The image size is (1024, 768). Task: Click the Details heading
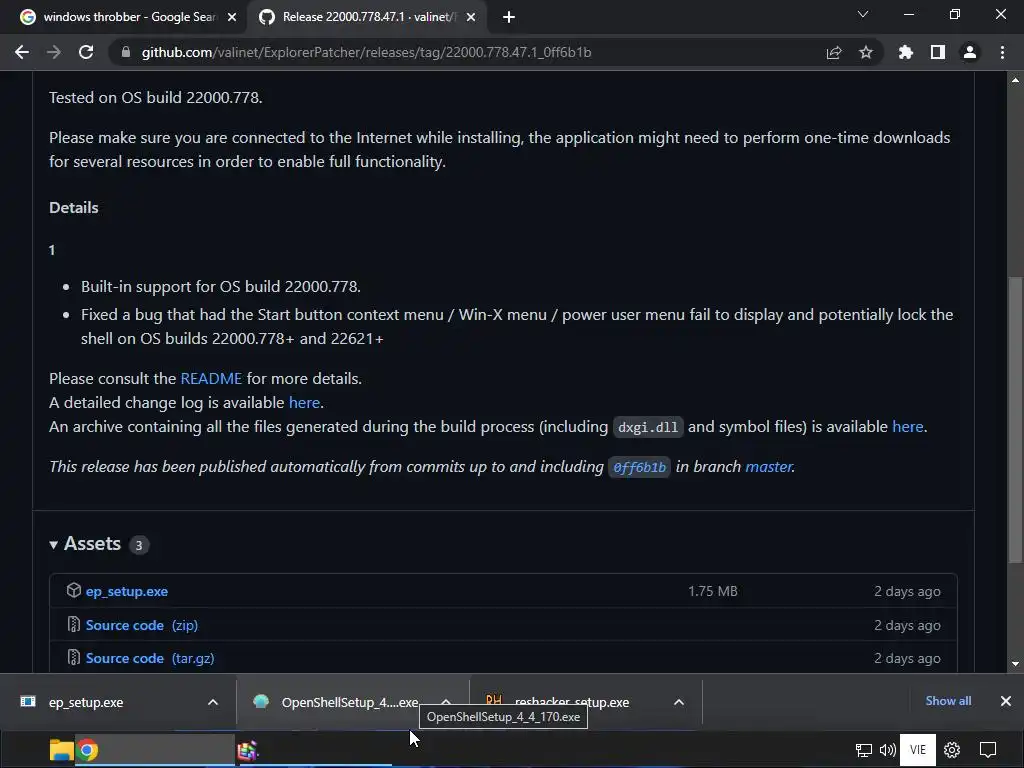[74, 208]
